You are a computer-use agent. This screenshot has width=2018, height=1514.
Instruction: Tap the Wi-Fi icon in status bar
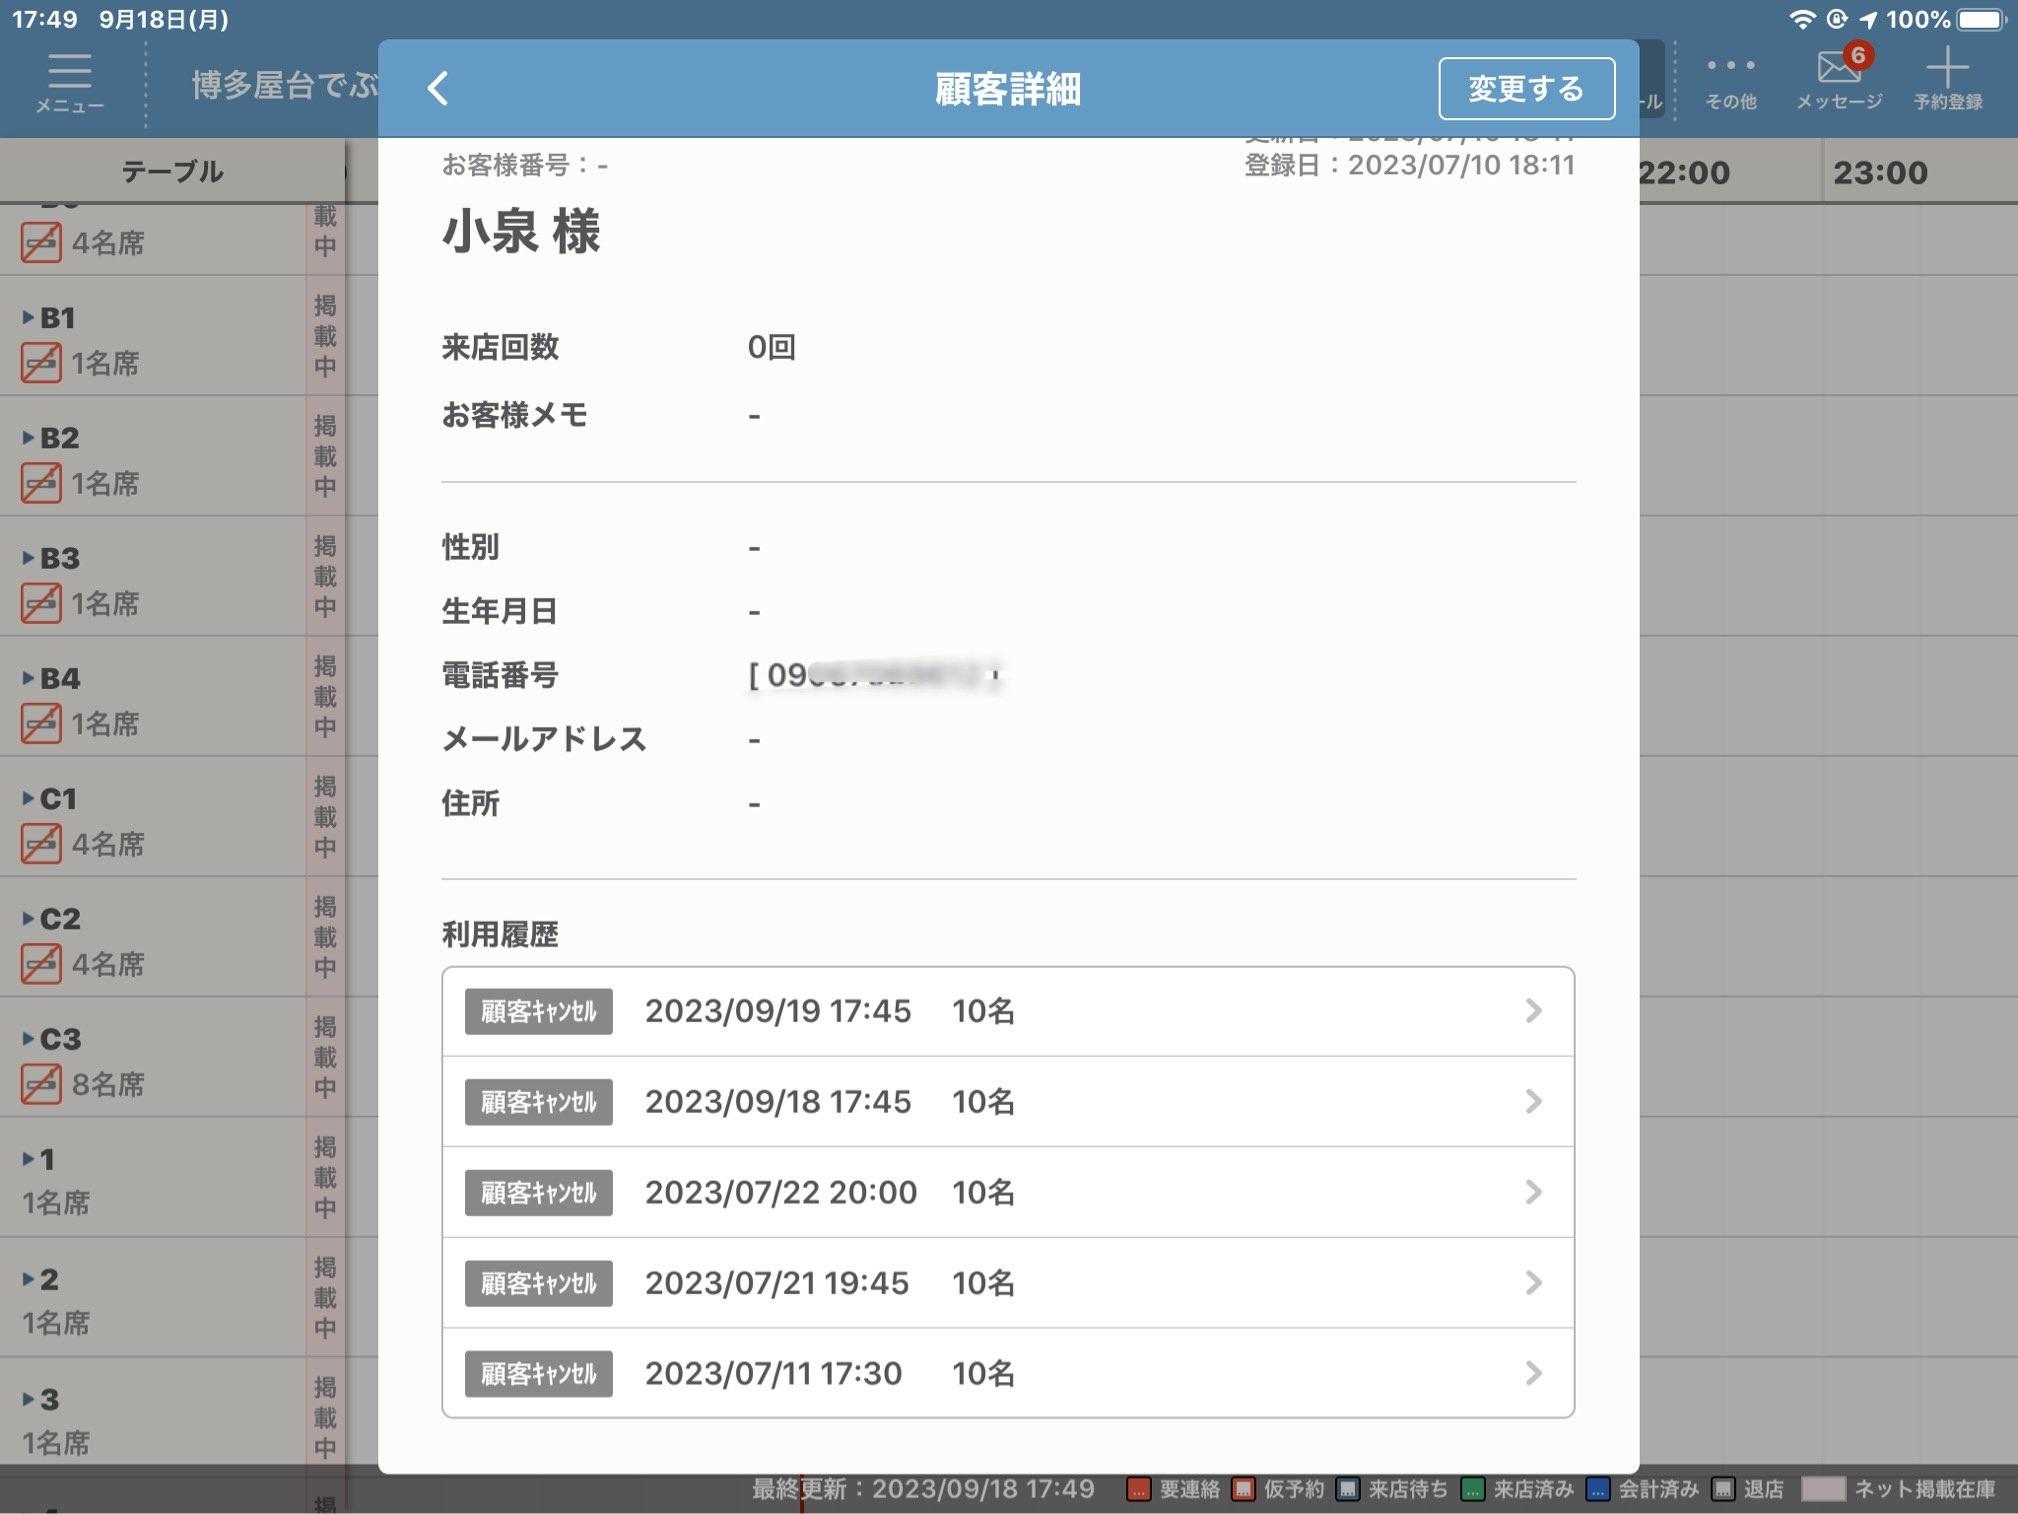[1802, 19]
